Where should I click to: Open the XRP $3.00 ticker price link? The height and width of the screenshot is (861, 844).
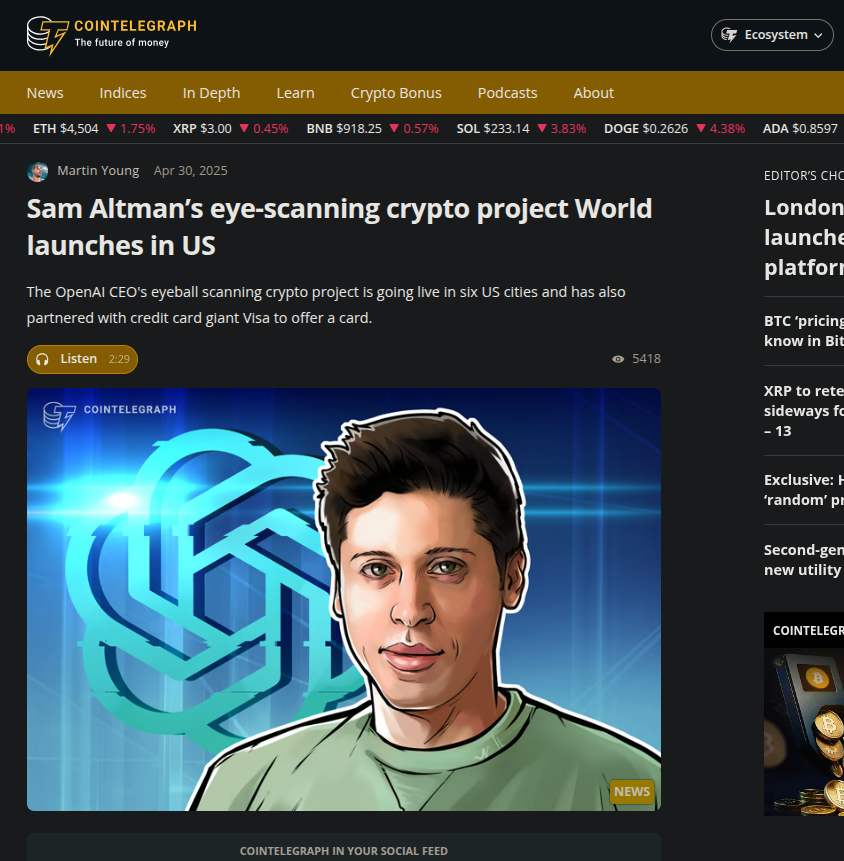202,128
